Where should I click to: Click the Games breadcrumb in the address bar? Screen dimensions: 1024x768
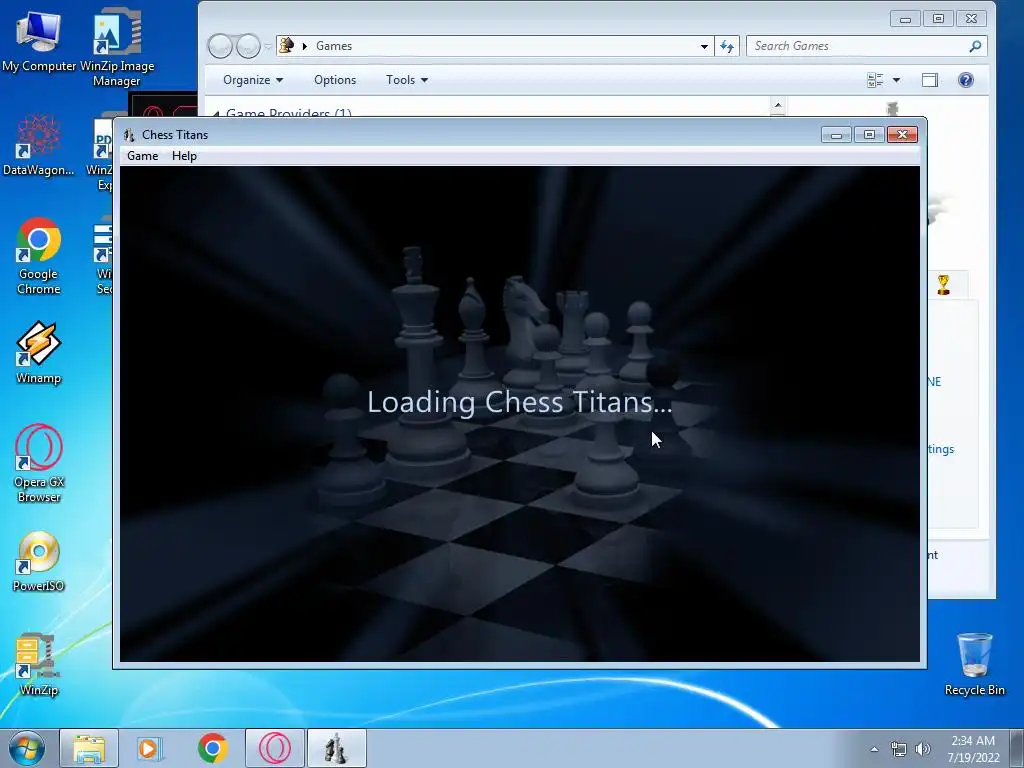(334, 46)
